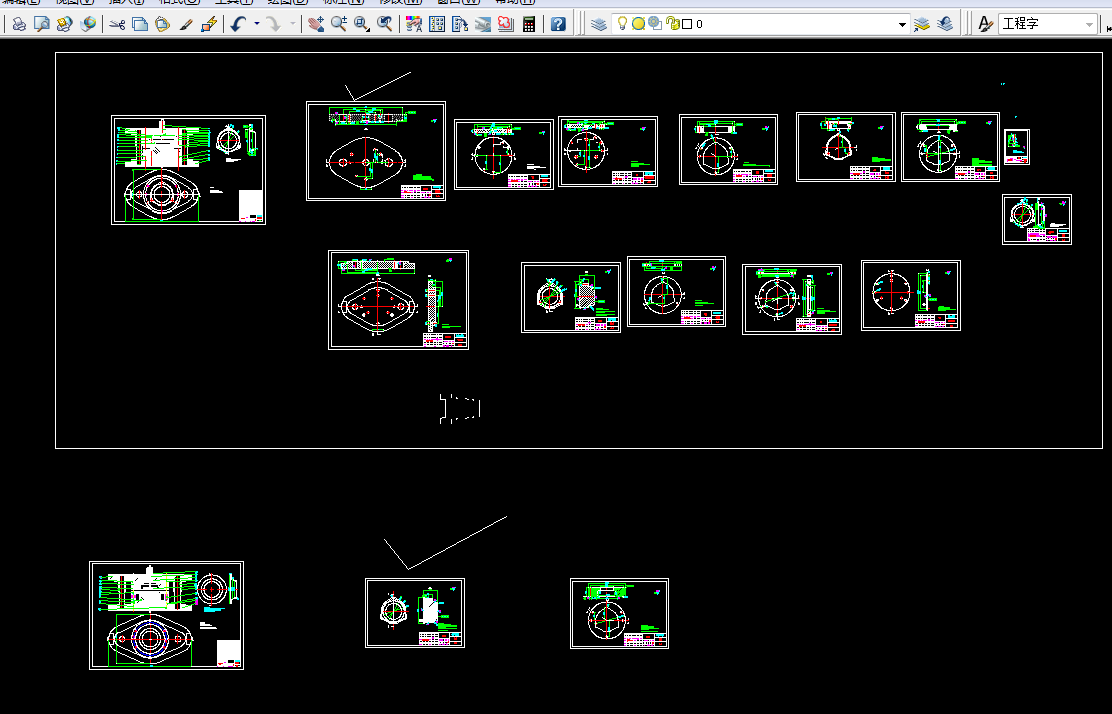Select the small narrow drawing sheet
1112x714 pixels.
pos(1017,147)
